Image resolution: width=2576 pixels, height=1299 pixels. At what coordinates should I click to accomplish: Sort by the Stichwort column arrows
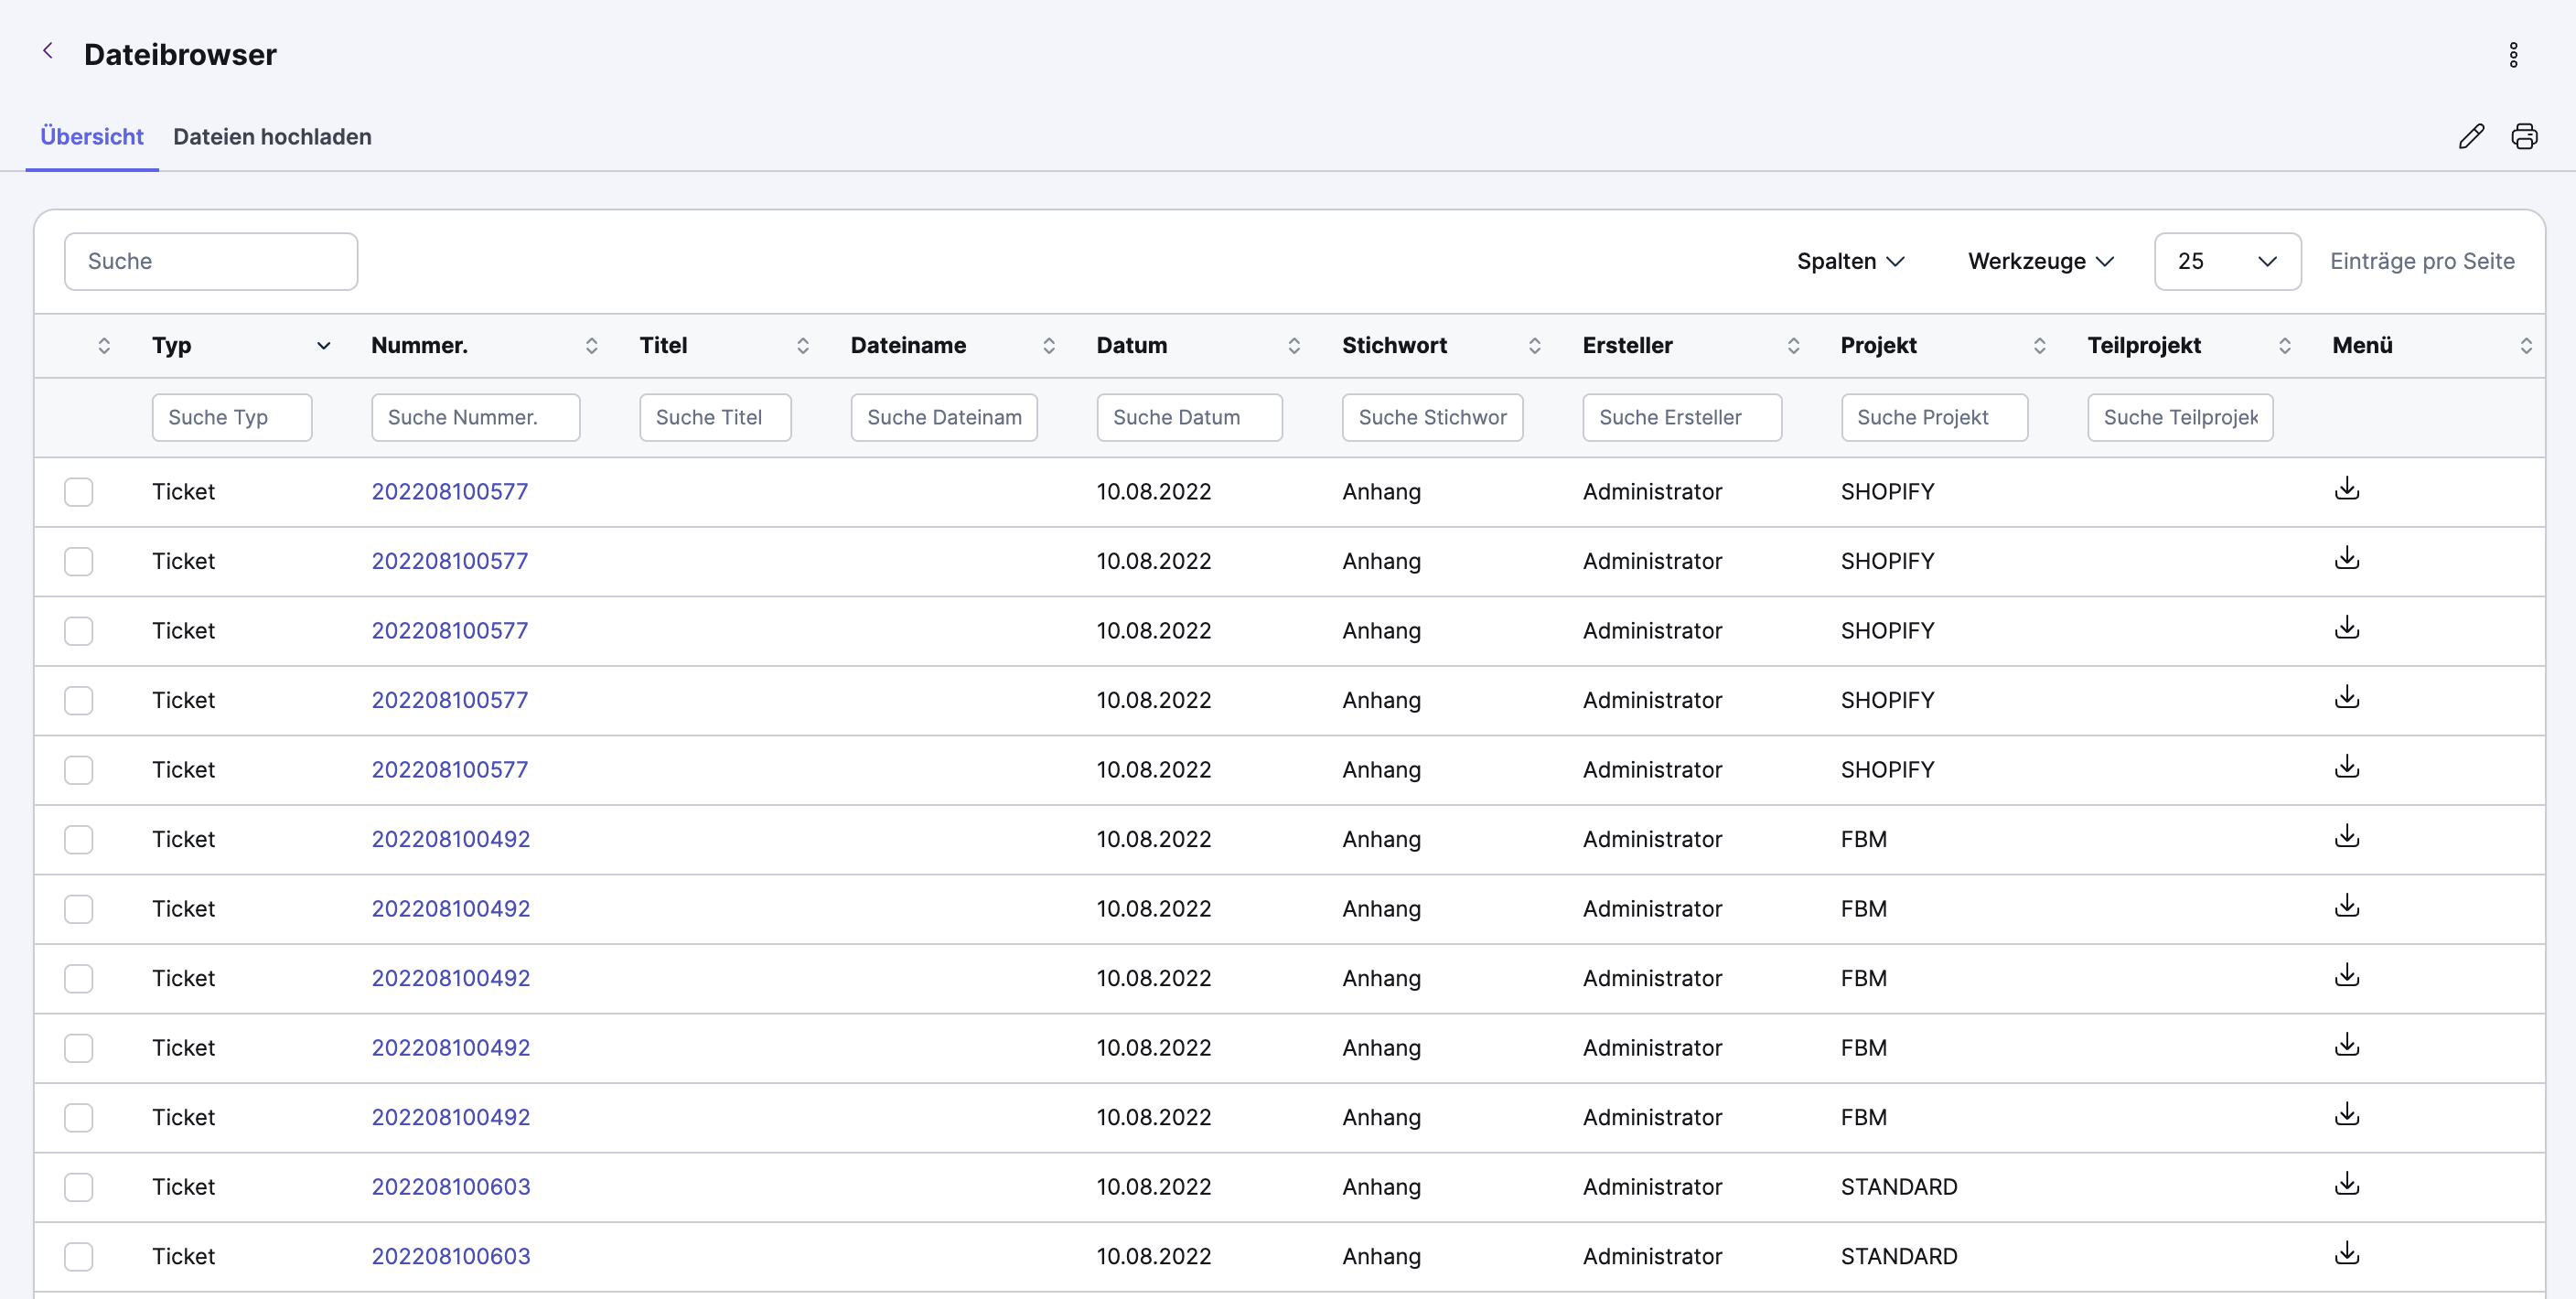pos(1534,346)
